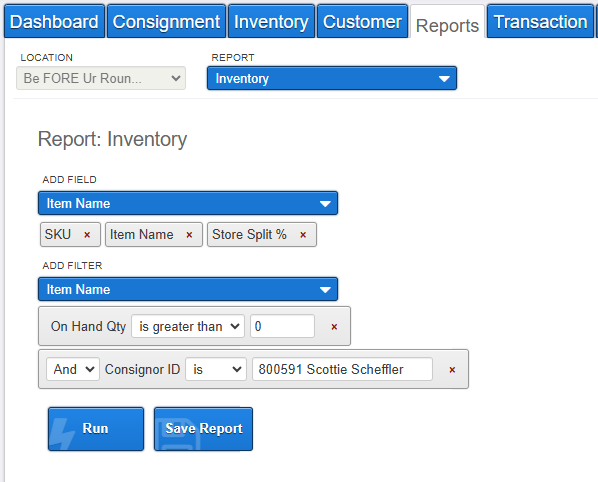Expand the Add Field Item Name dropdown
This screenshot has width=598, height=482.
[x=188, y=203]
